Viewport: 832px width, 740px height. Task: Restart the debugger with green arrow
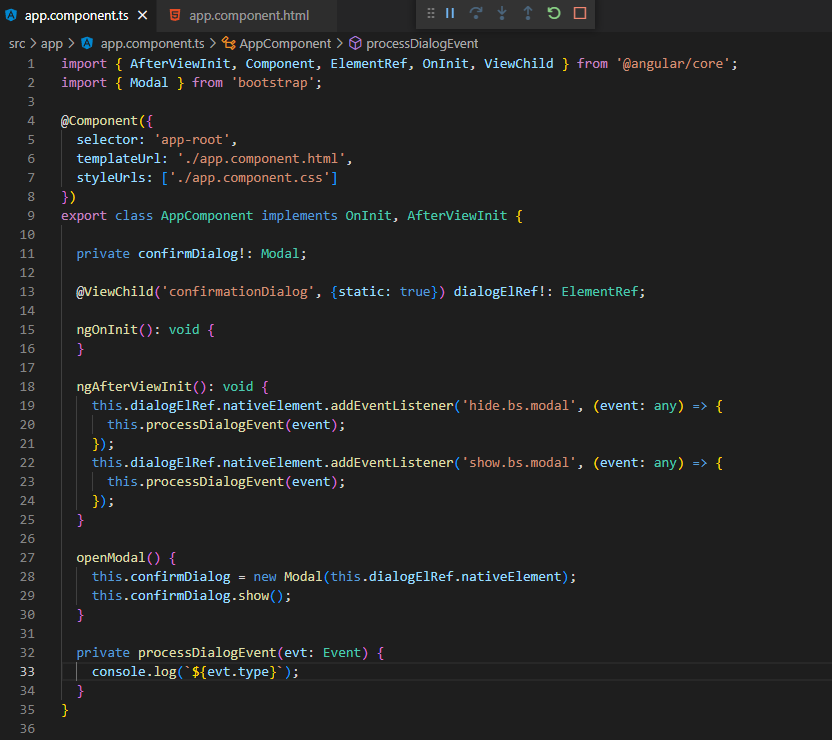coord(554,13)
